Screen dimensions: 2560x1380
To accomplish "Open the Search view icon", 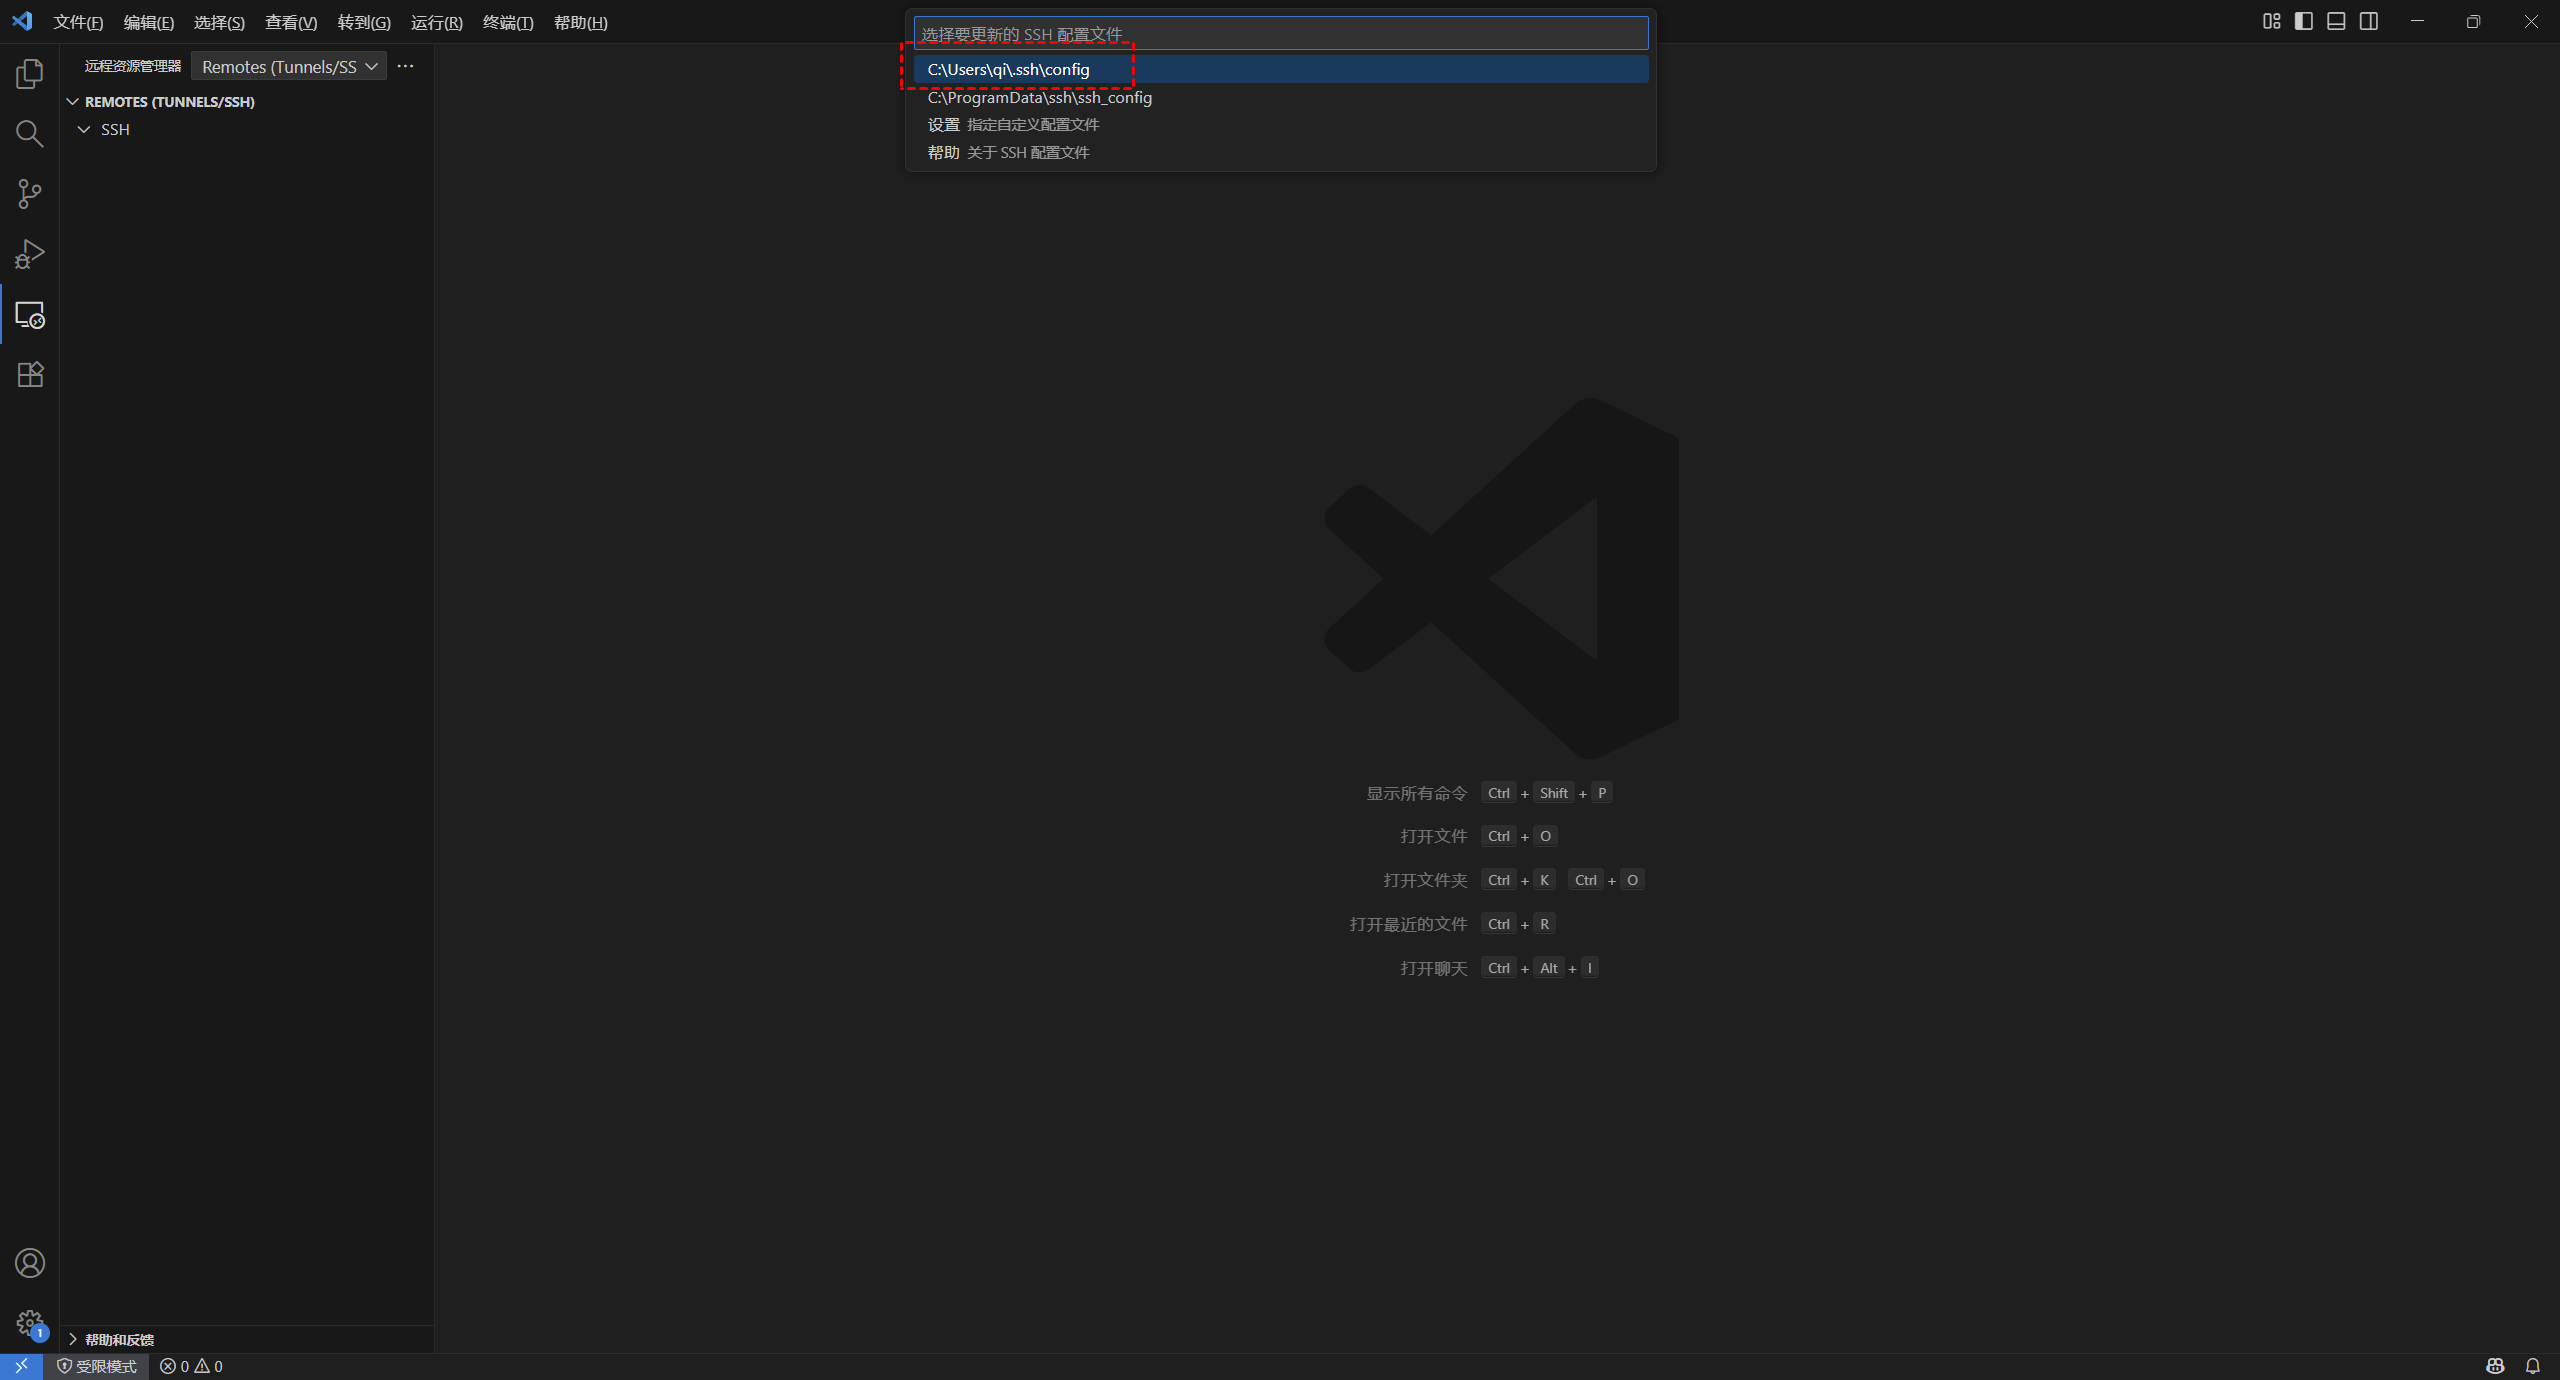I will (30, 134).
